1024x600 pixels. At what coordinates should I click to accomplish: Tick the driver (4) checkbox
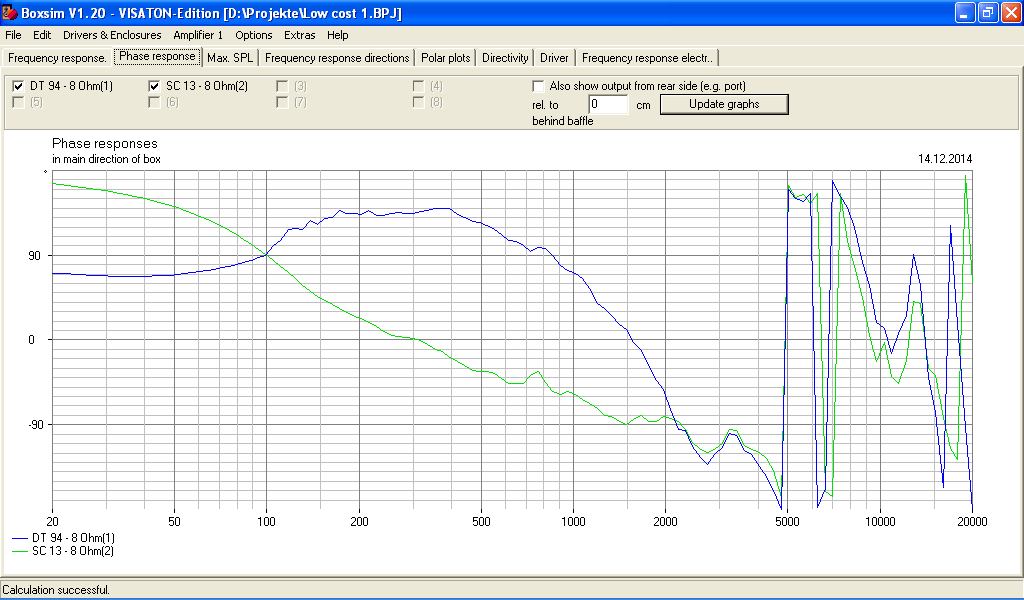click(x=419, y=86)
